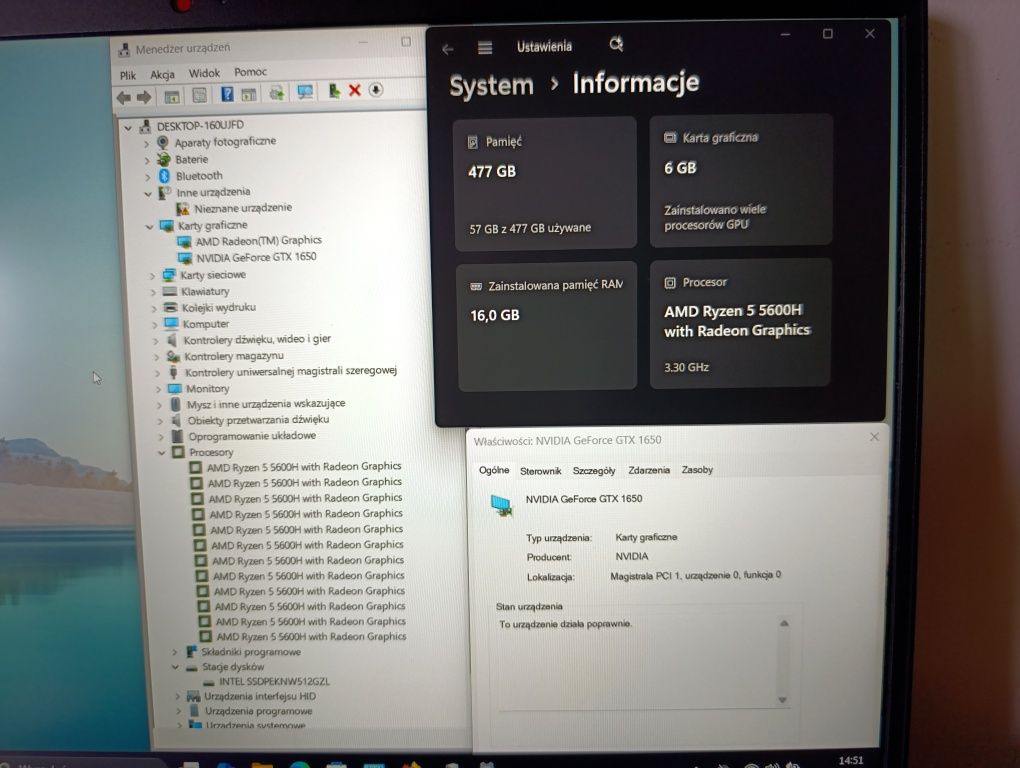
Task: Switch to the Zasoby tab
Action: point(697,470)
